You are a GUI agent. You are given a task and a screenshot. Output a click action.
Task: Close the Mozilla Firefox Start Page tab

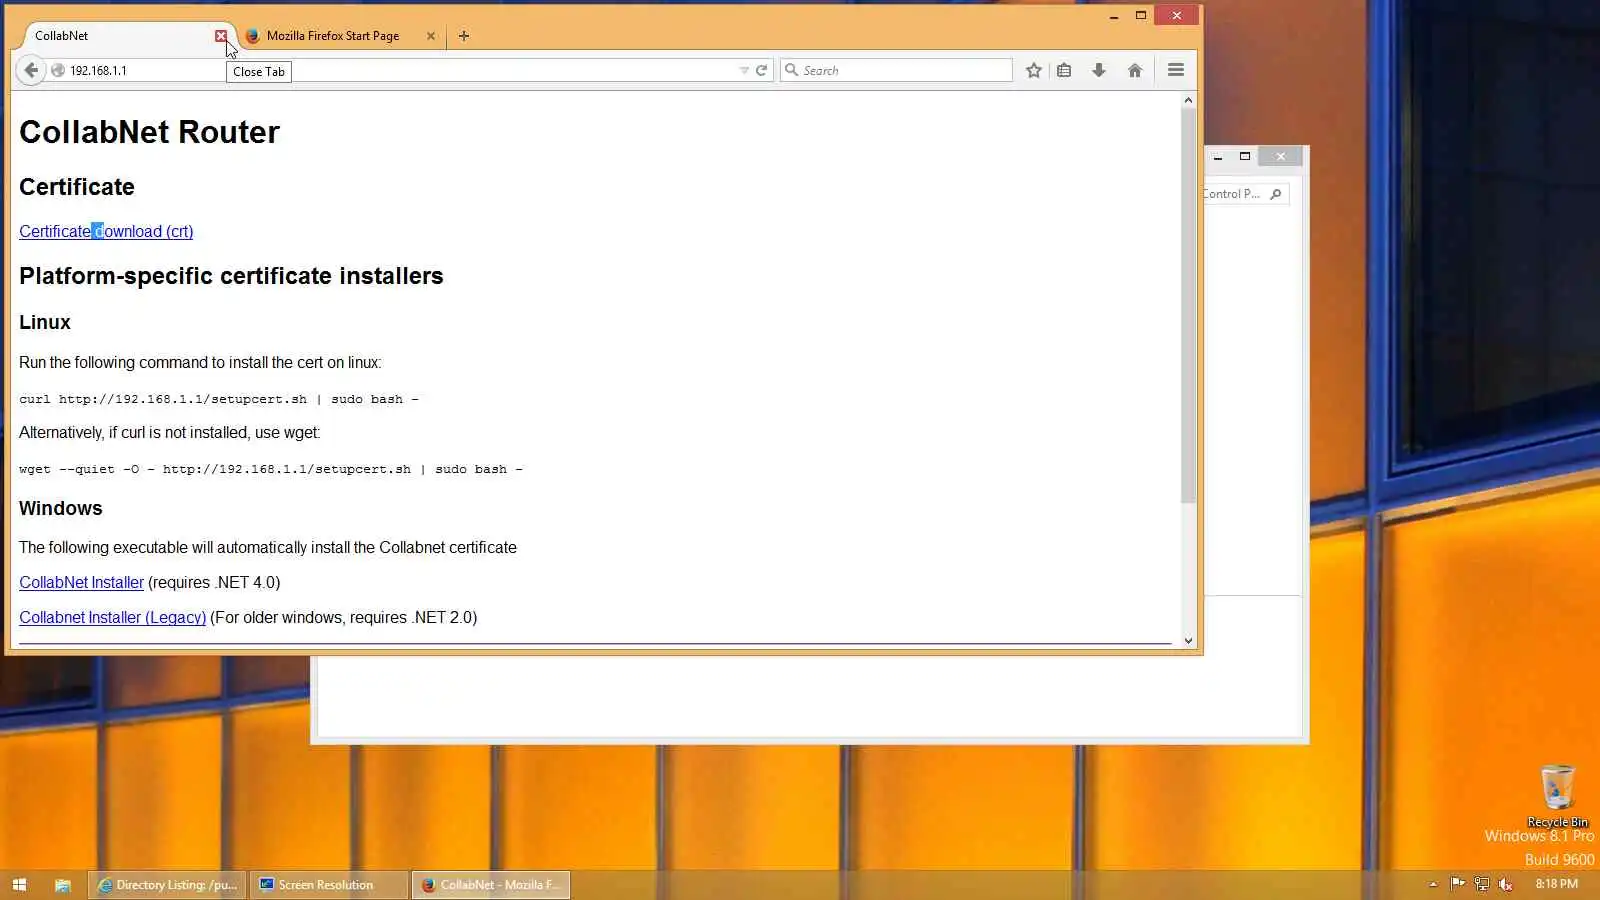pos(431,36)
